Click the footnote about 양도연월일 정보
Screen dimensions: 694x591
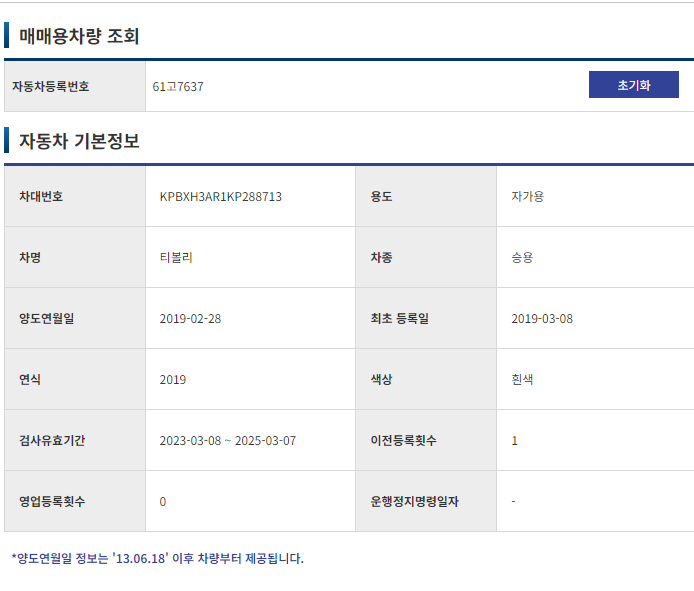[158, 558]
